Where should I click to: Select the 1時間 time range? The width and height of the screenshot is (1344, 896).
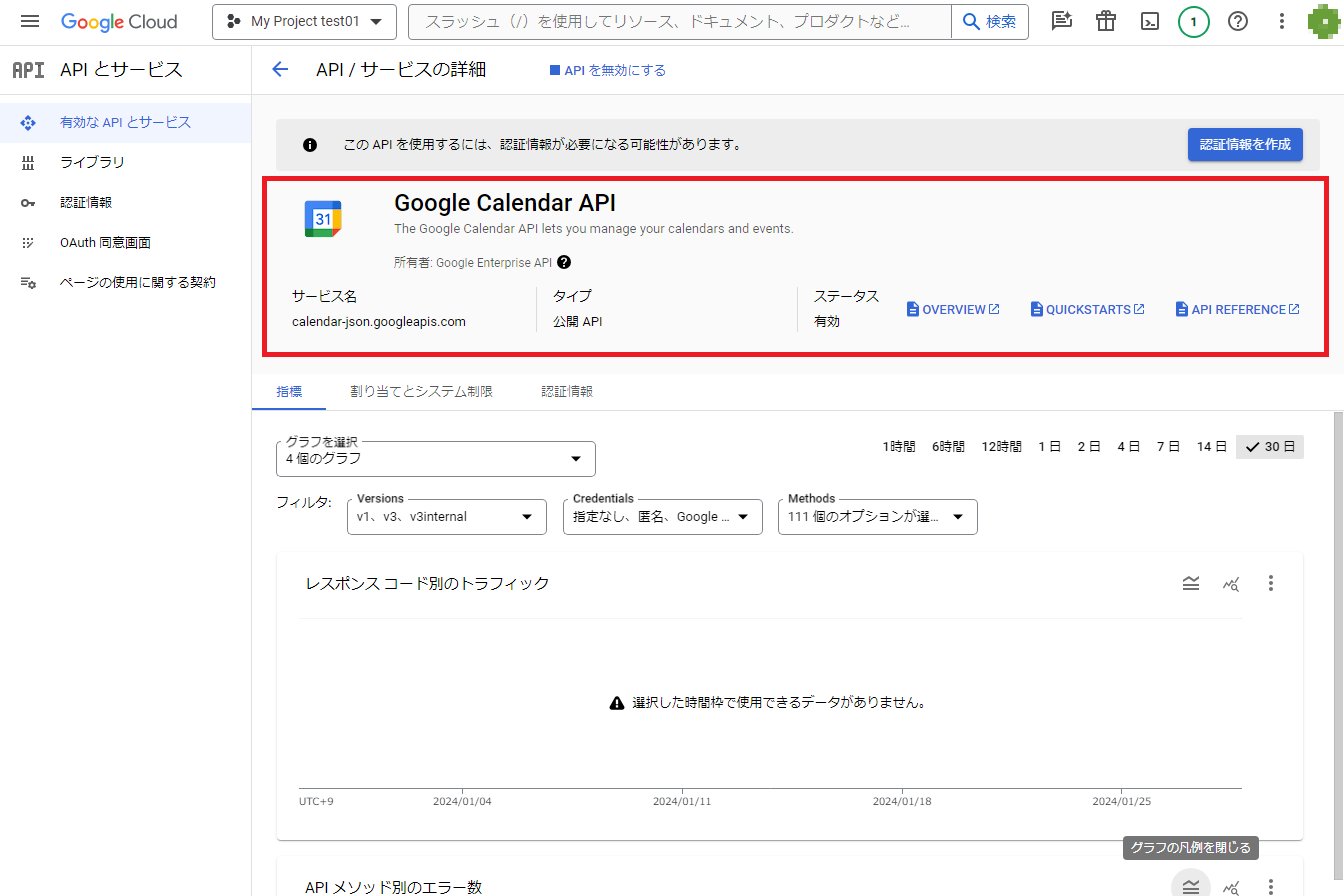tap(898, 447)
